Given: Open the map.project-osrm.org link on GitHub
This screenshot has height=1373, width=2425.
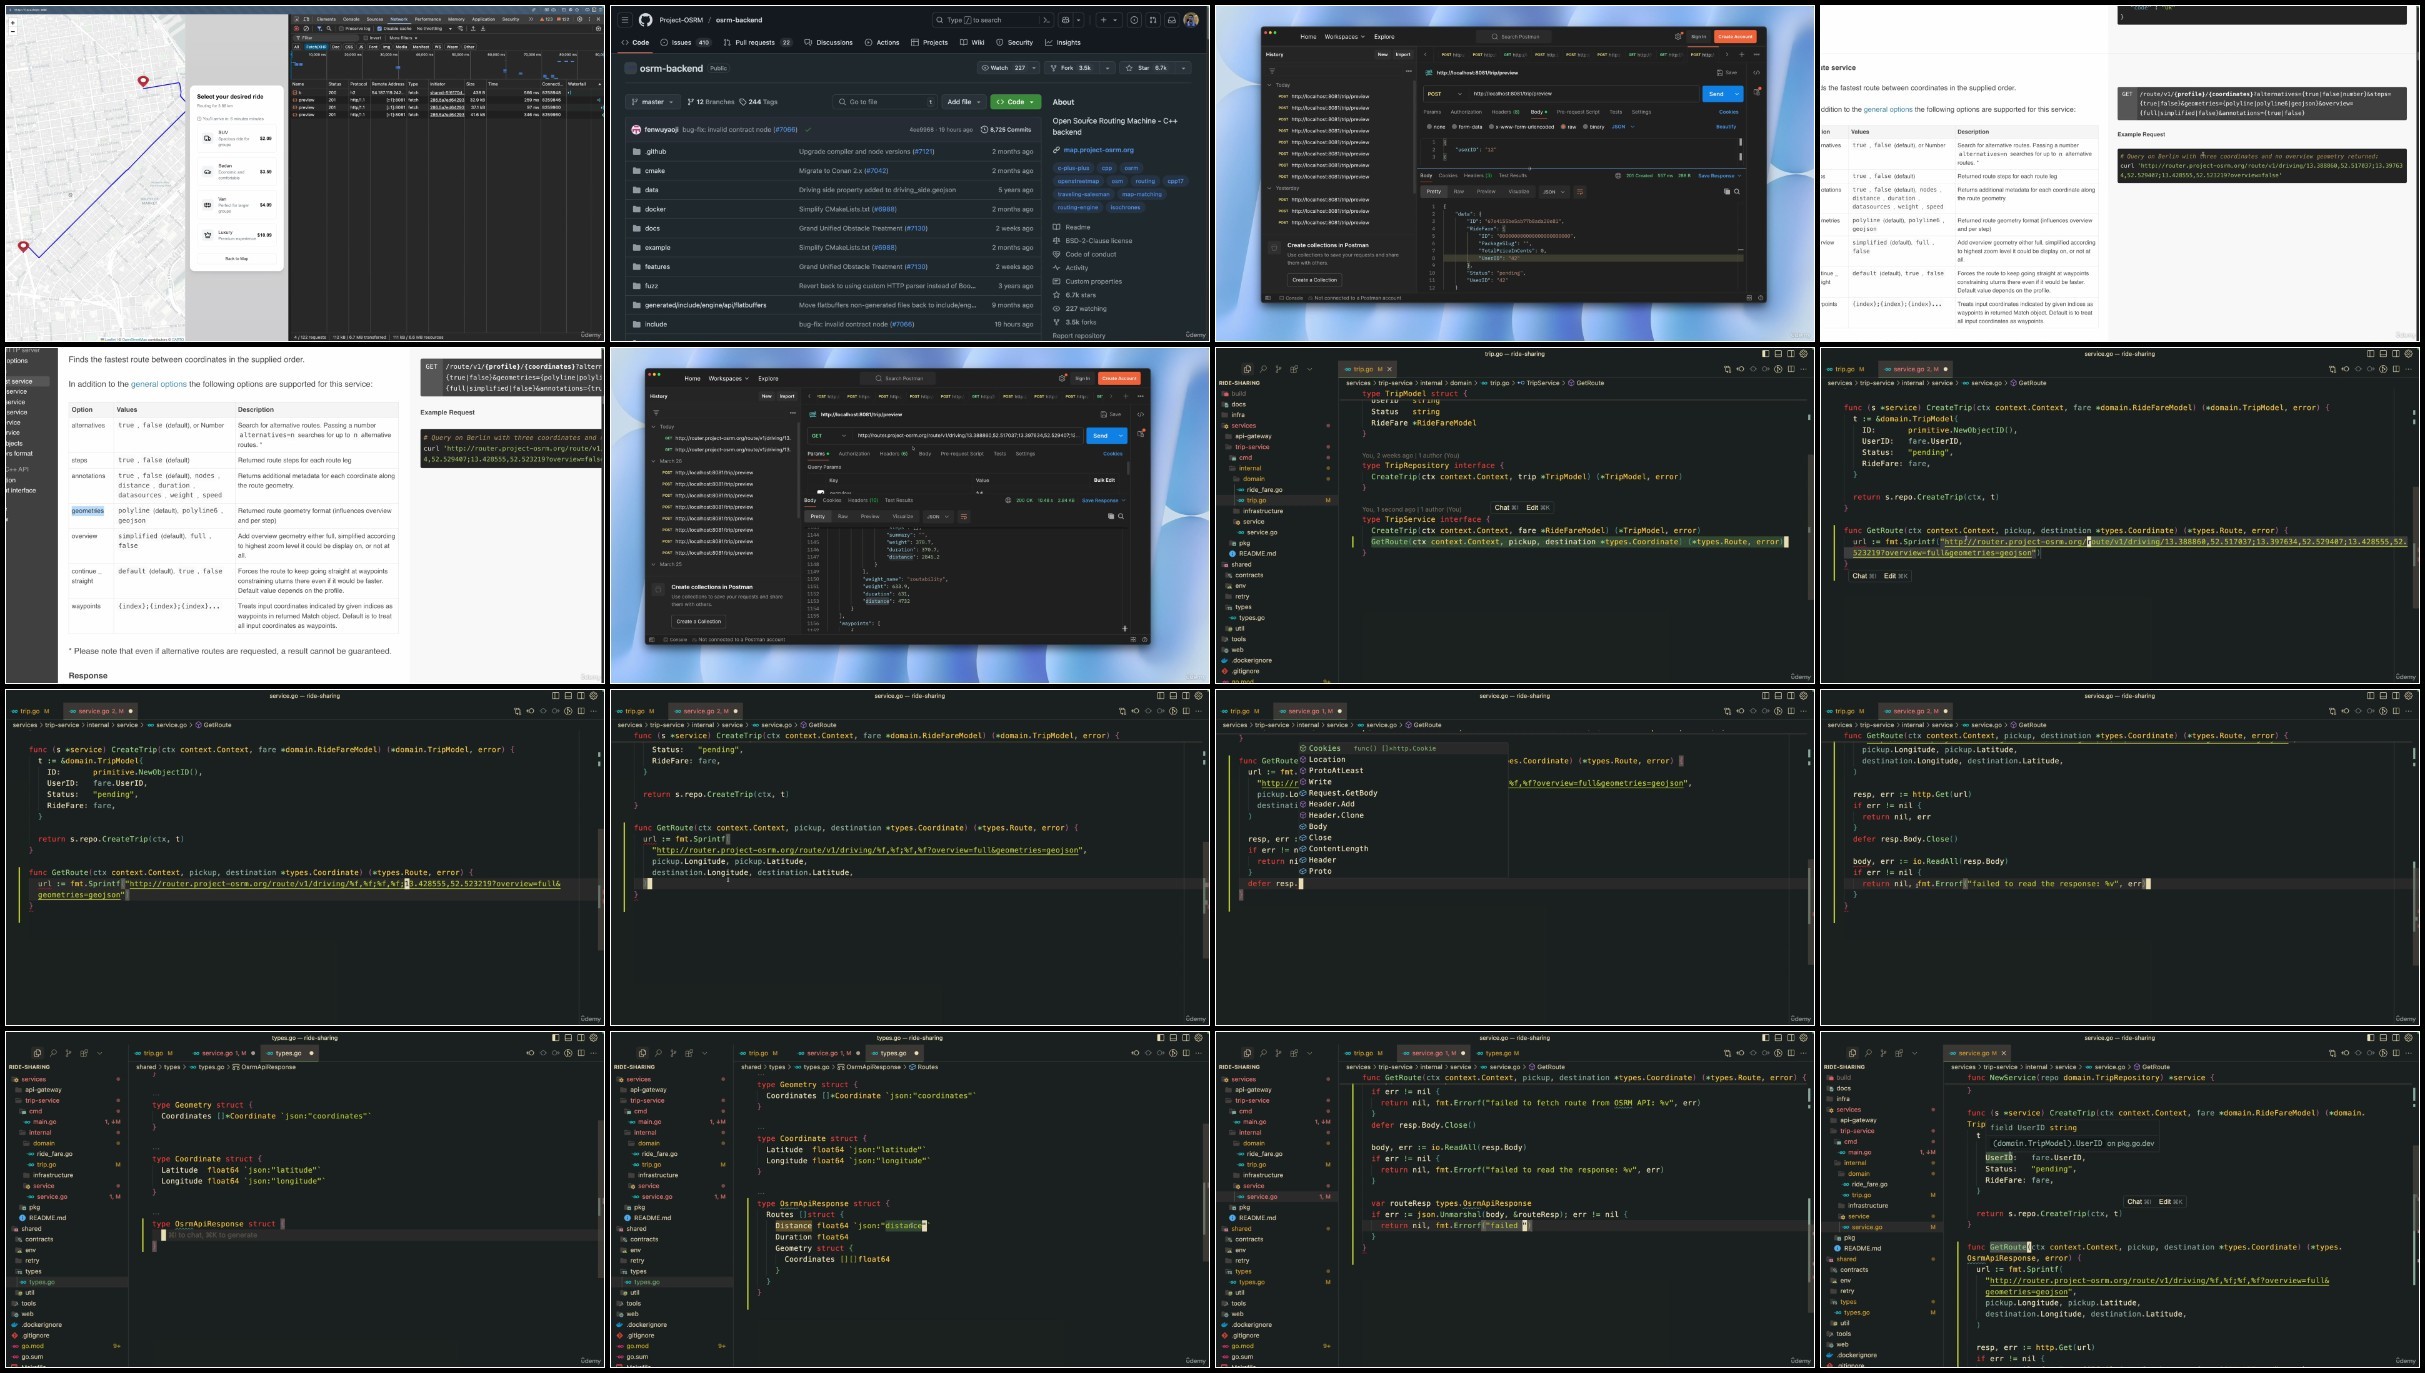Looking at the screenshot, I should pos(1099,150).
